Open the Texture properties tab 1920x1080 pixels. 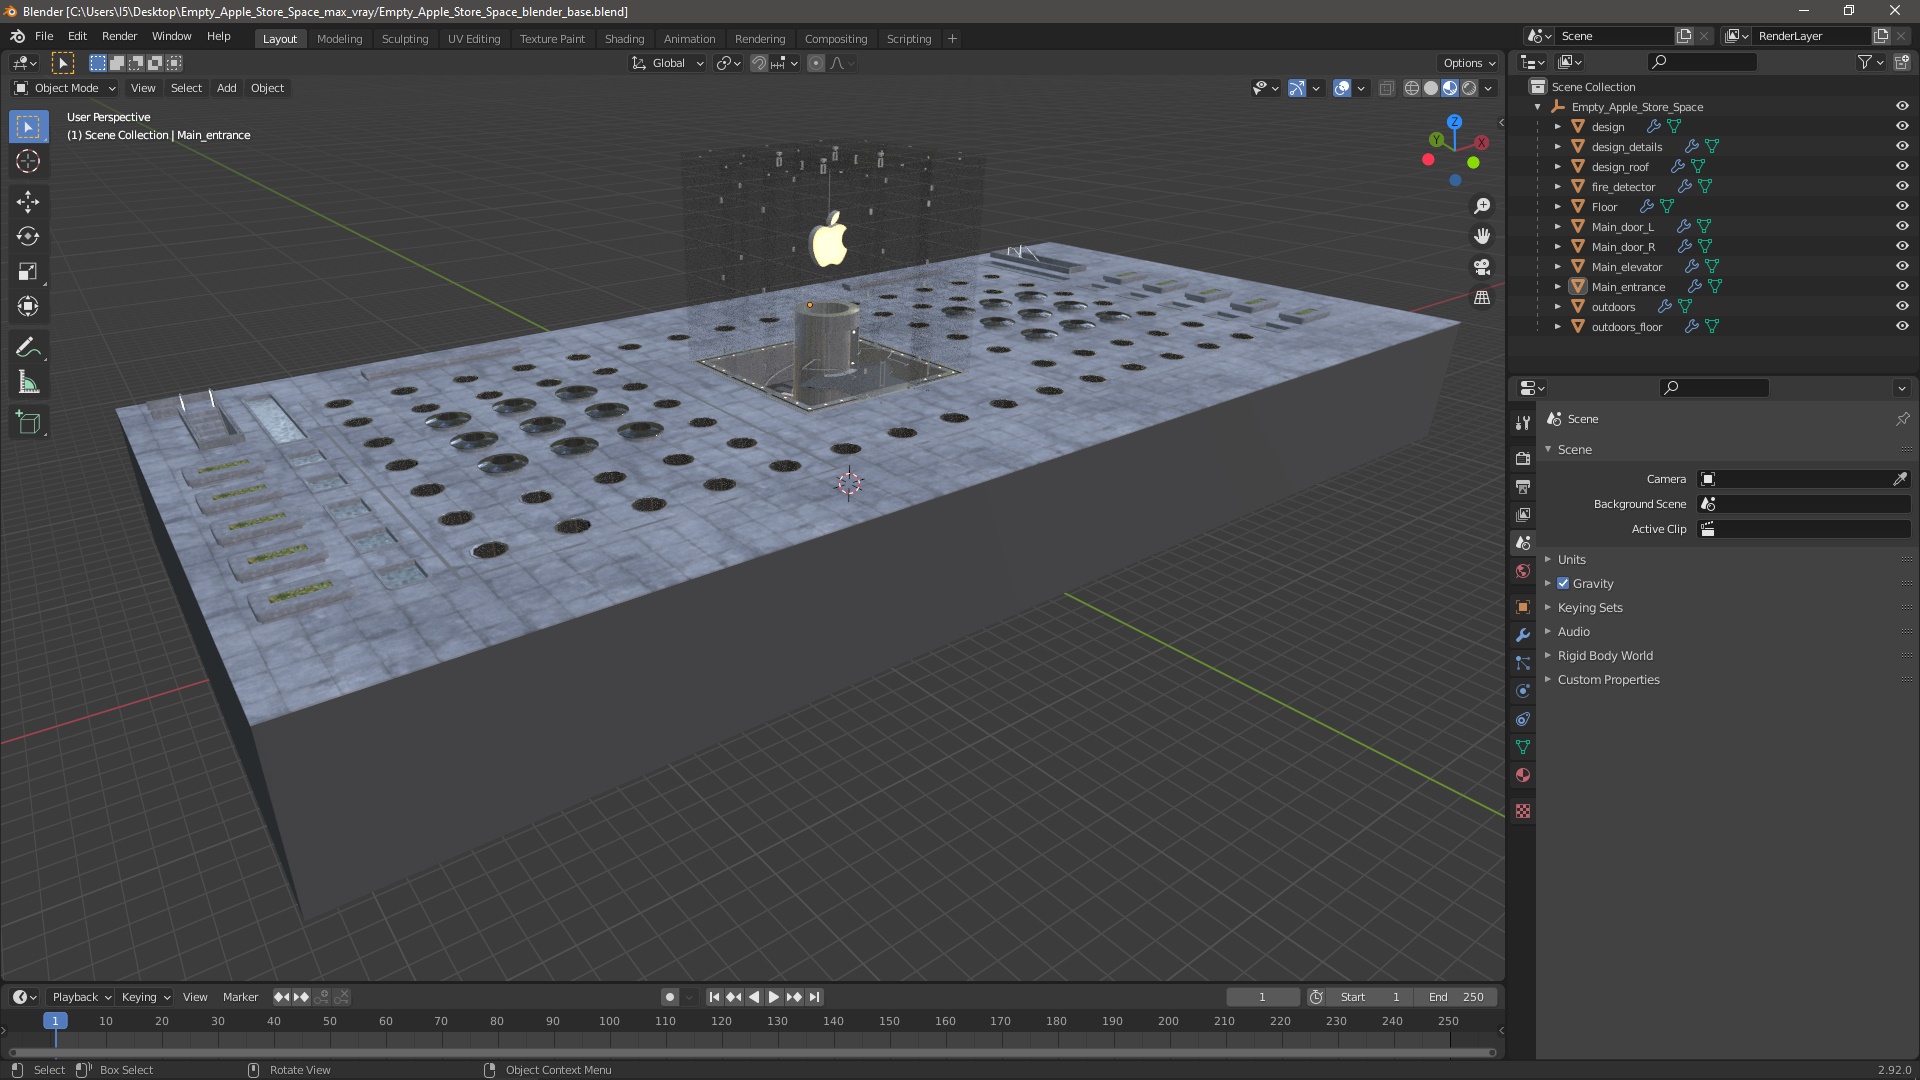tap(1523, 811)
